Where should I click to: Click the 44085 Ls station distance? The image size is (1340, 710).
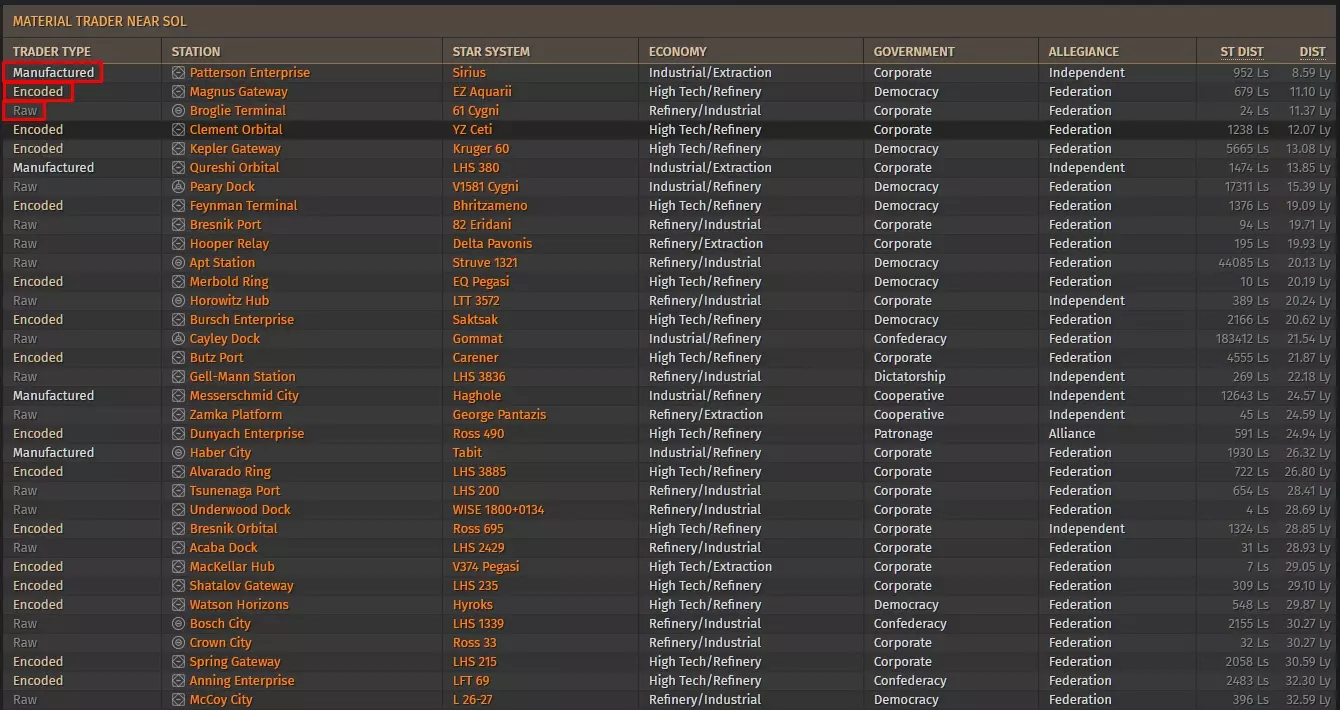pos(1245,263)
